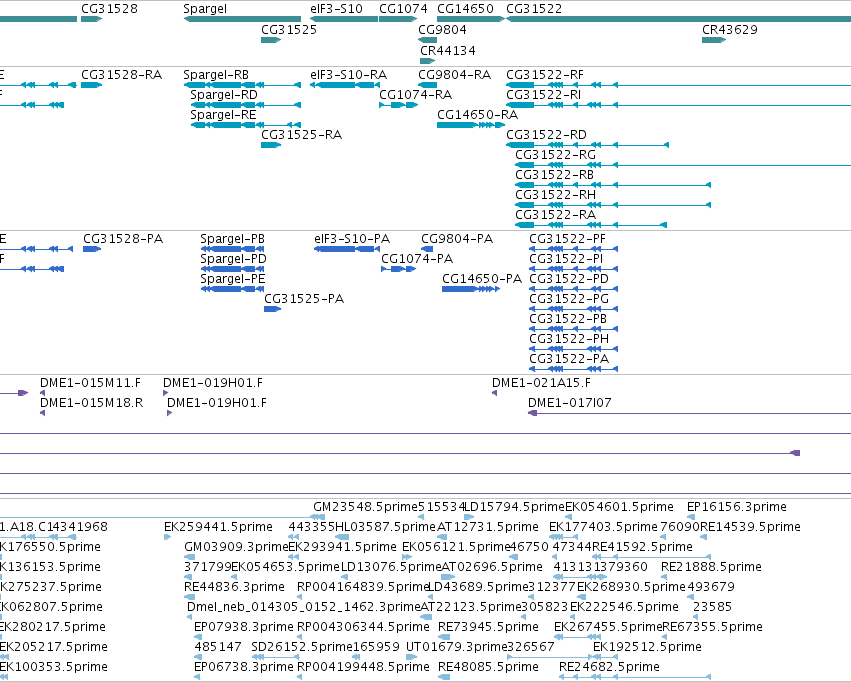Click the Spargel gene feature bar
The width and height of the screenshot is (851, 682).
click(242, 20)
